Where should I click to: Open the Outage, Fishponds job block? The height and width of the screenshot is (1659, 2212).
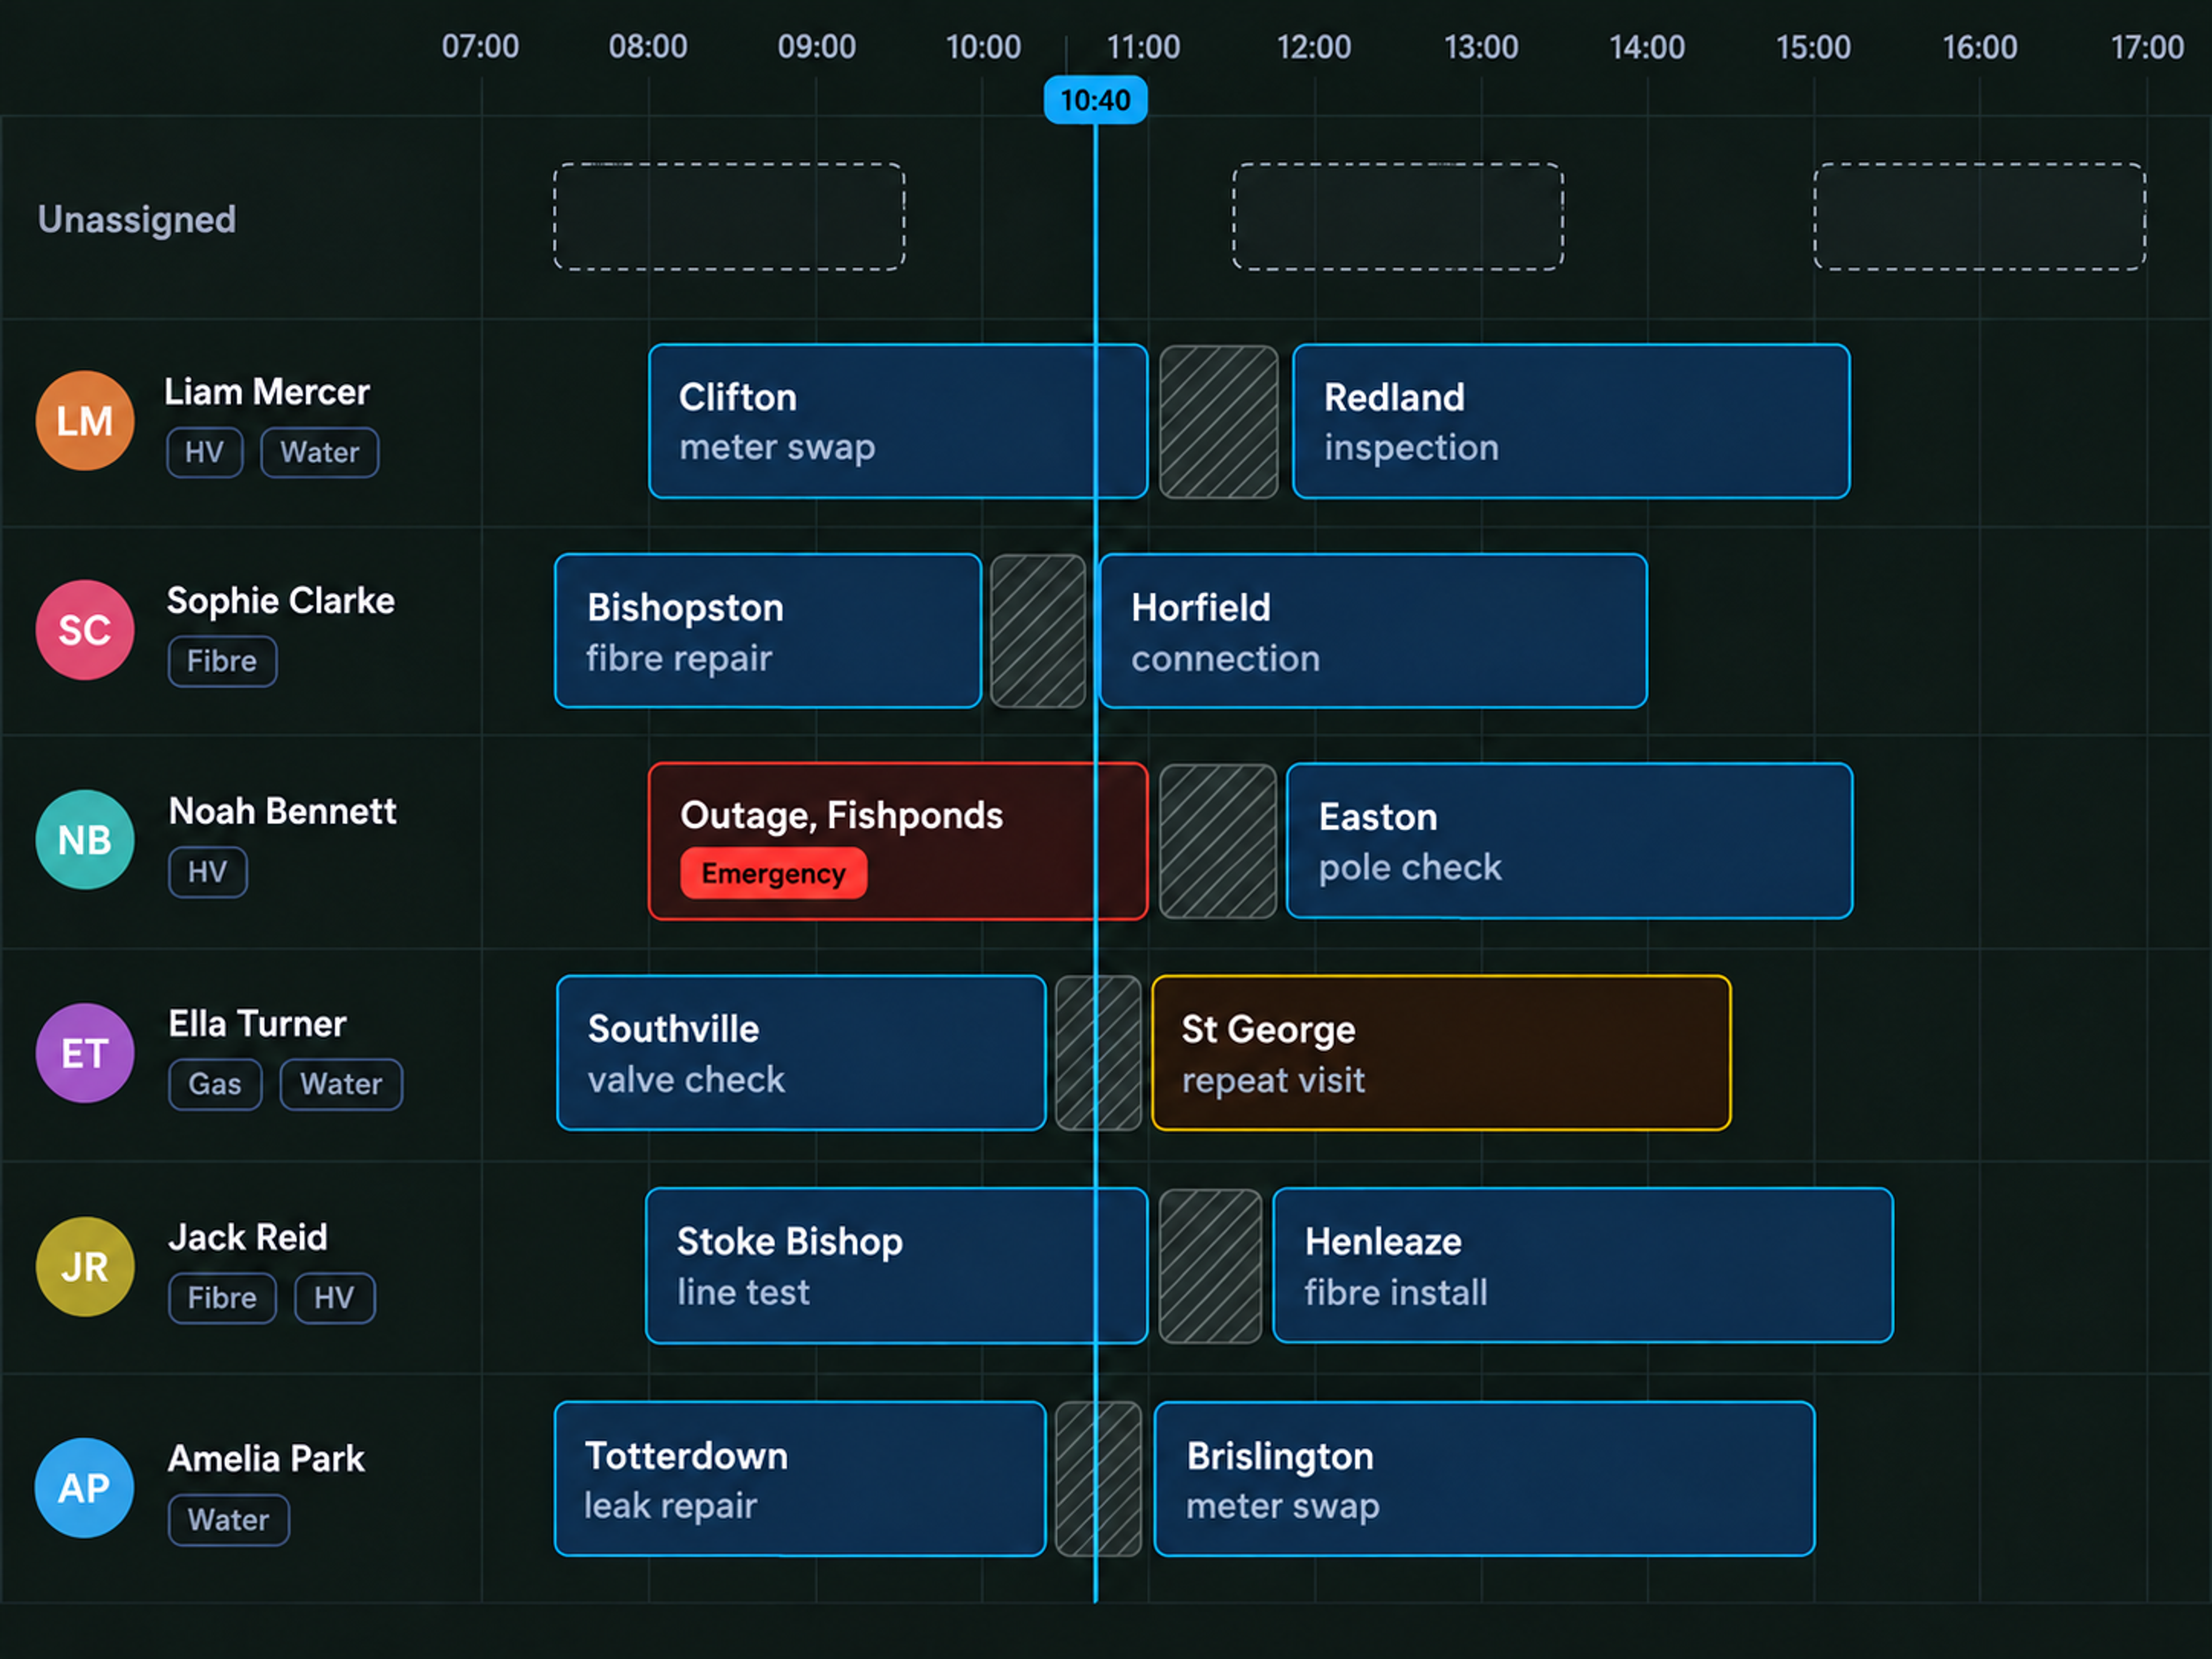point(897,841)
